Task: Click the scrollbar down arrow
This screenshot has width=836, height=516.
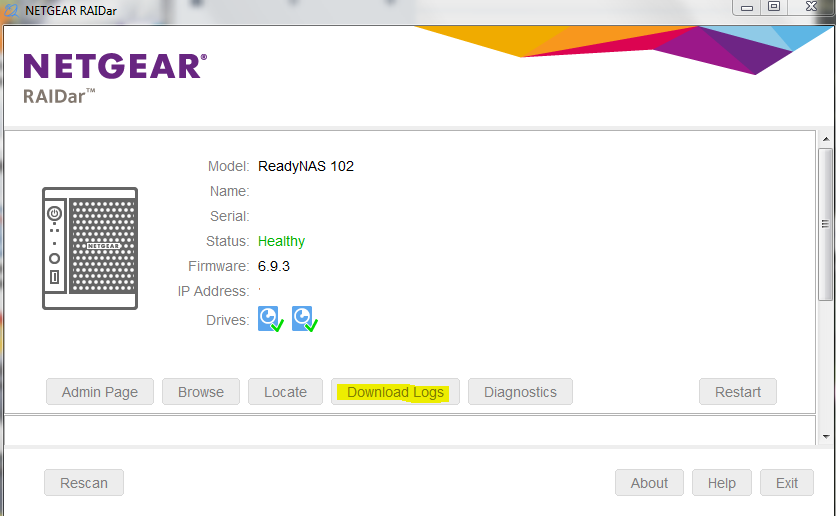Action: 826,437
